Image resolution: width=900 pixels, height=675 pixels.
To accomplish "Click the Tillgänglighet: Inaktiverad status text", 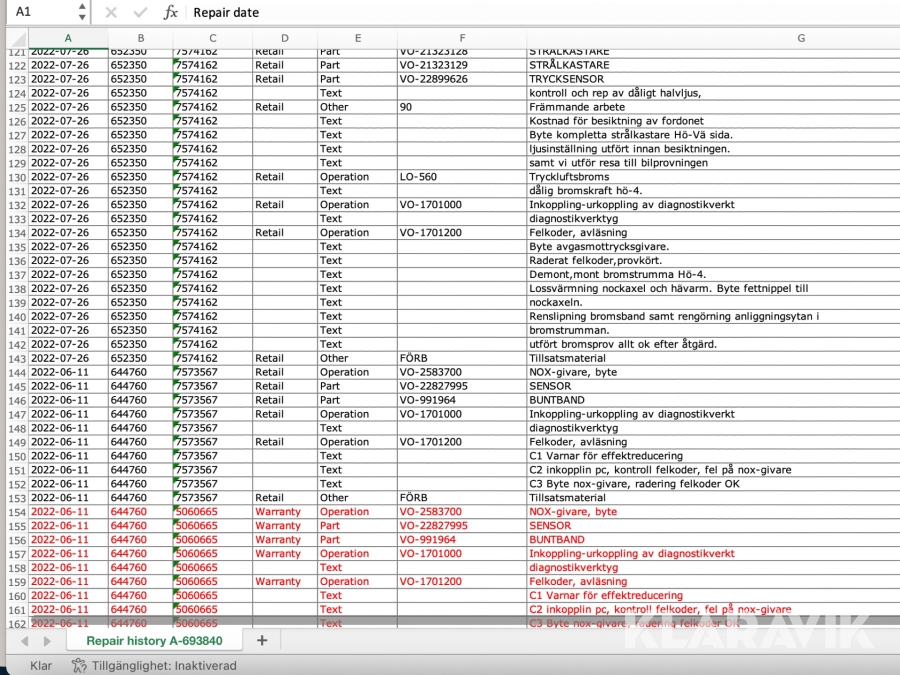I will pyautogui.click(x=164, y=665).
